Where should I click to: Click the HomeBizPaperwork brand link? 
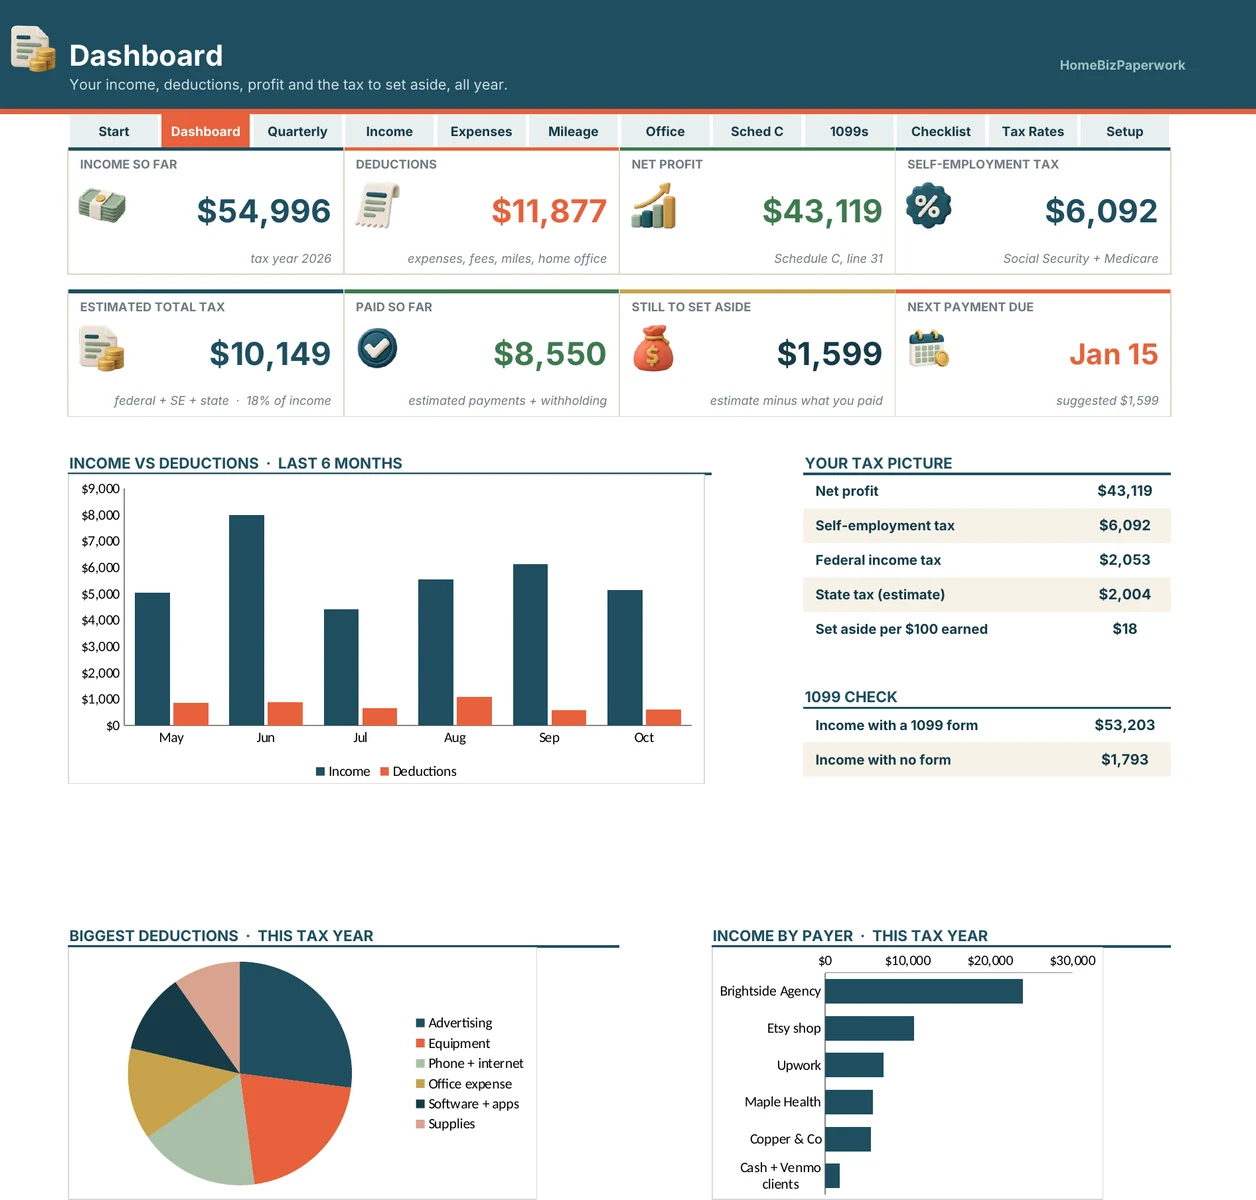tap(1122, 65)
